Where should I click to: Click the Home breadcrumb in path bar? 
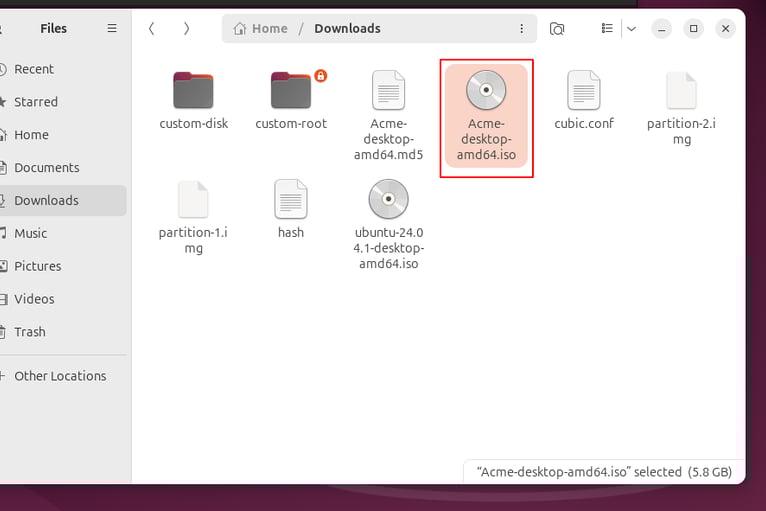(x=260, y=29)
